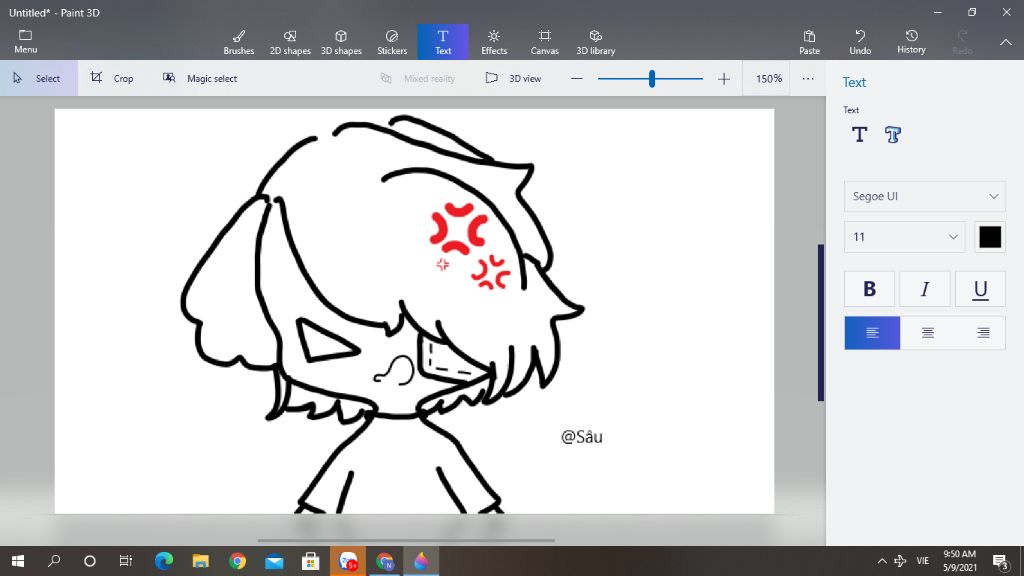The height and width of the screenshot is (576, 1024).
Task: Click the zoom slider handle
Action: (652, 78)
